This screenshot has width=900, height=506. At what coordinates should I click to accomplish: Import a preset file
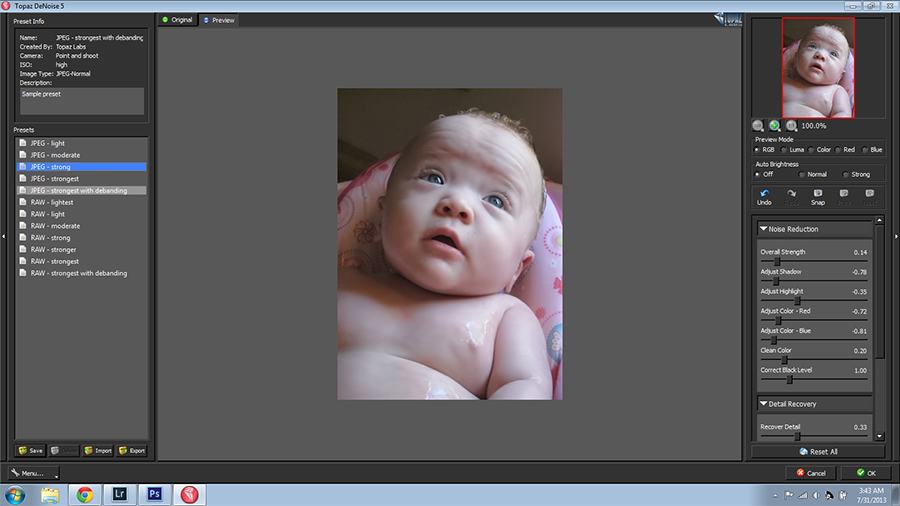coord(98,450)
